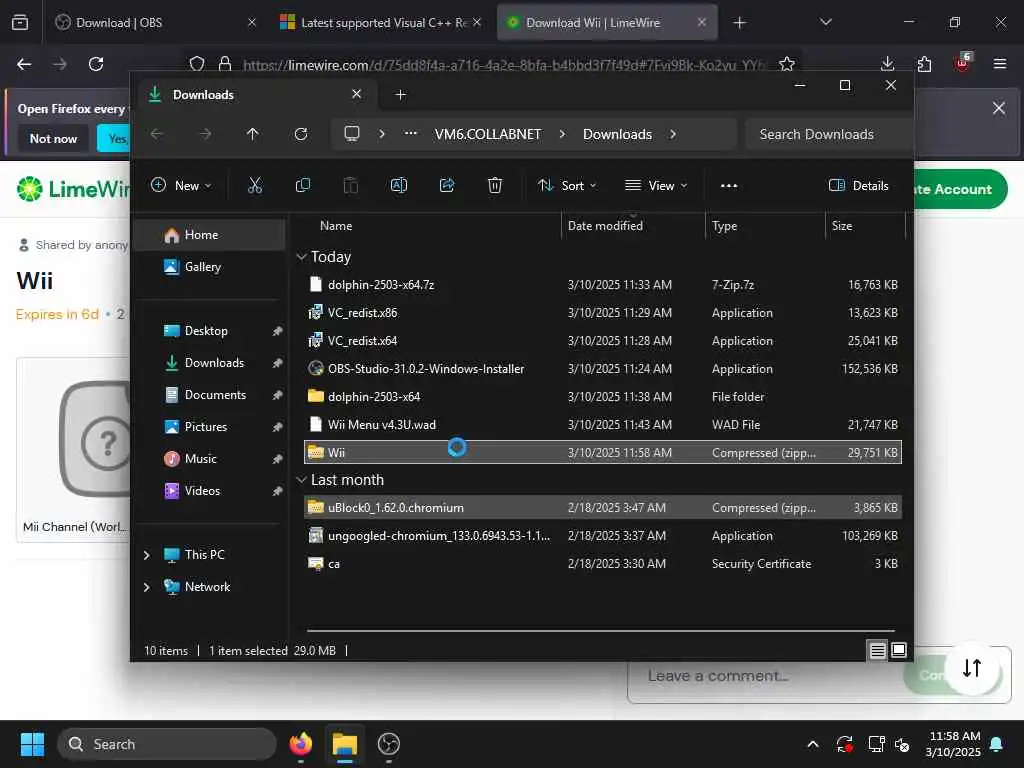Screen dimensions: 1024x768
Task: Click the Paste icon in Explorer toolbar
Action: pos(351,185)
